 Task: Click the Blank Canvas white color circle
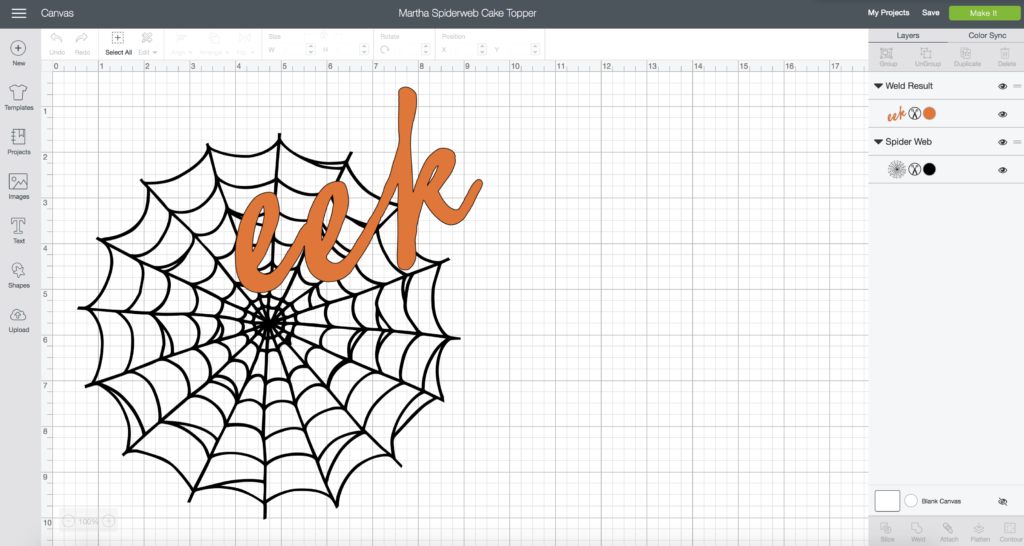[911, 501]
